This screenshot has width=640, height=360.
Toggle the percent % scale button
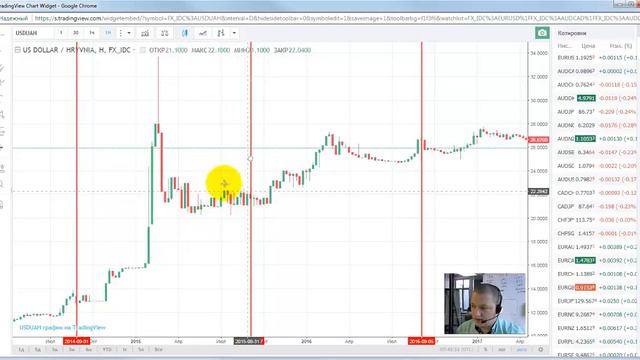click(x=486, y=349)
